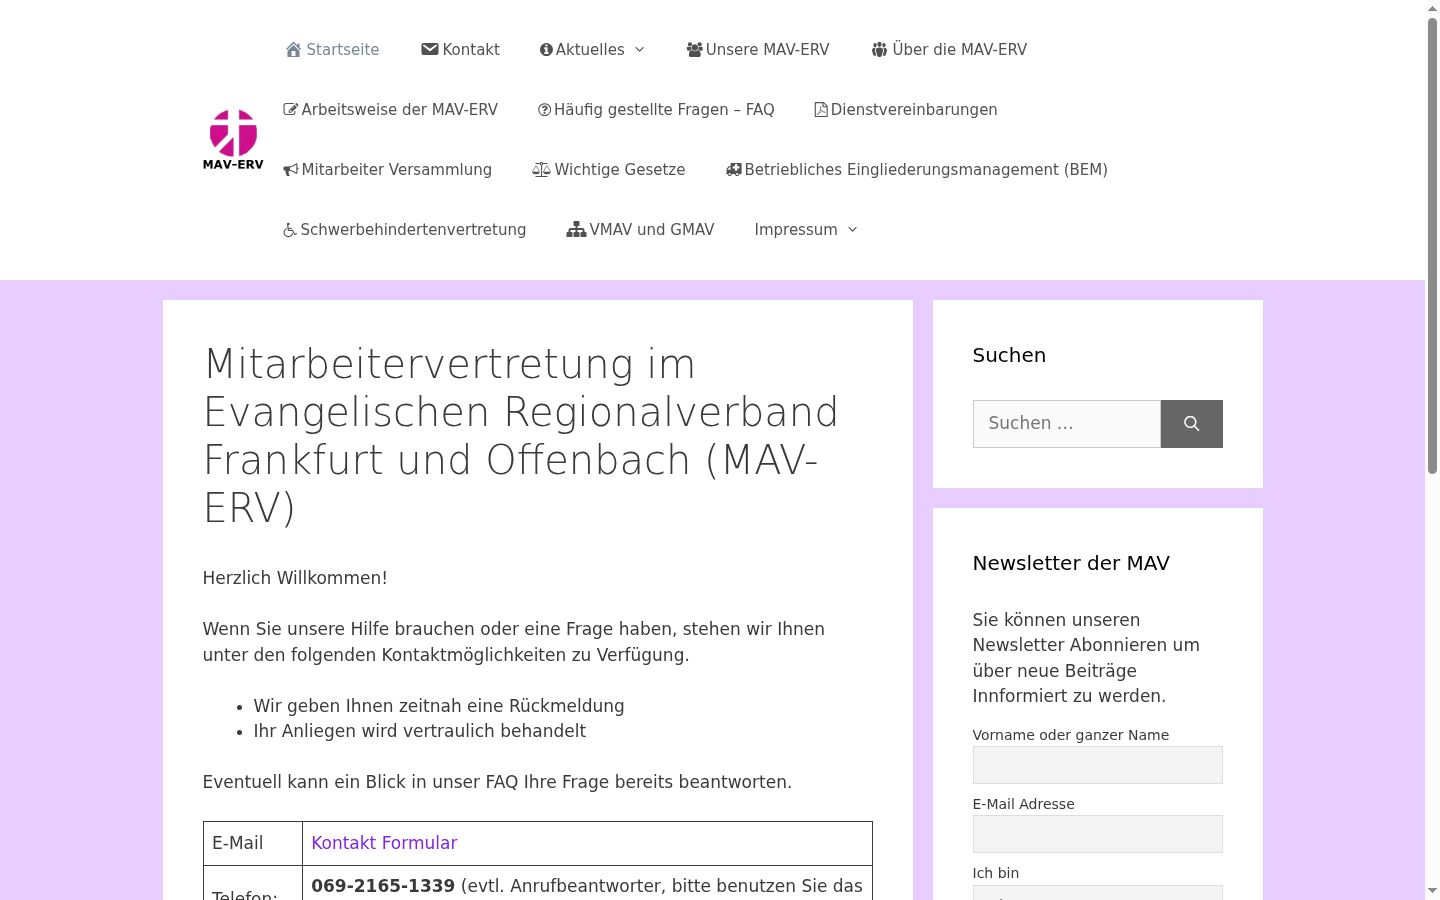Click the group icon beside Über die MAV-ERV
Screen dimensions: 1440x900
pos(879,50)
